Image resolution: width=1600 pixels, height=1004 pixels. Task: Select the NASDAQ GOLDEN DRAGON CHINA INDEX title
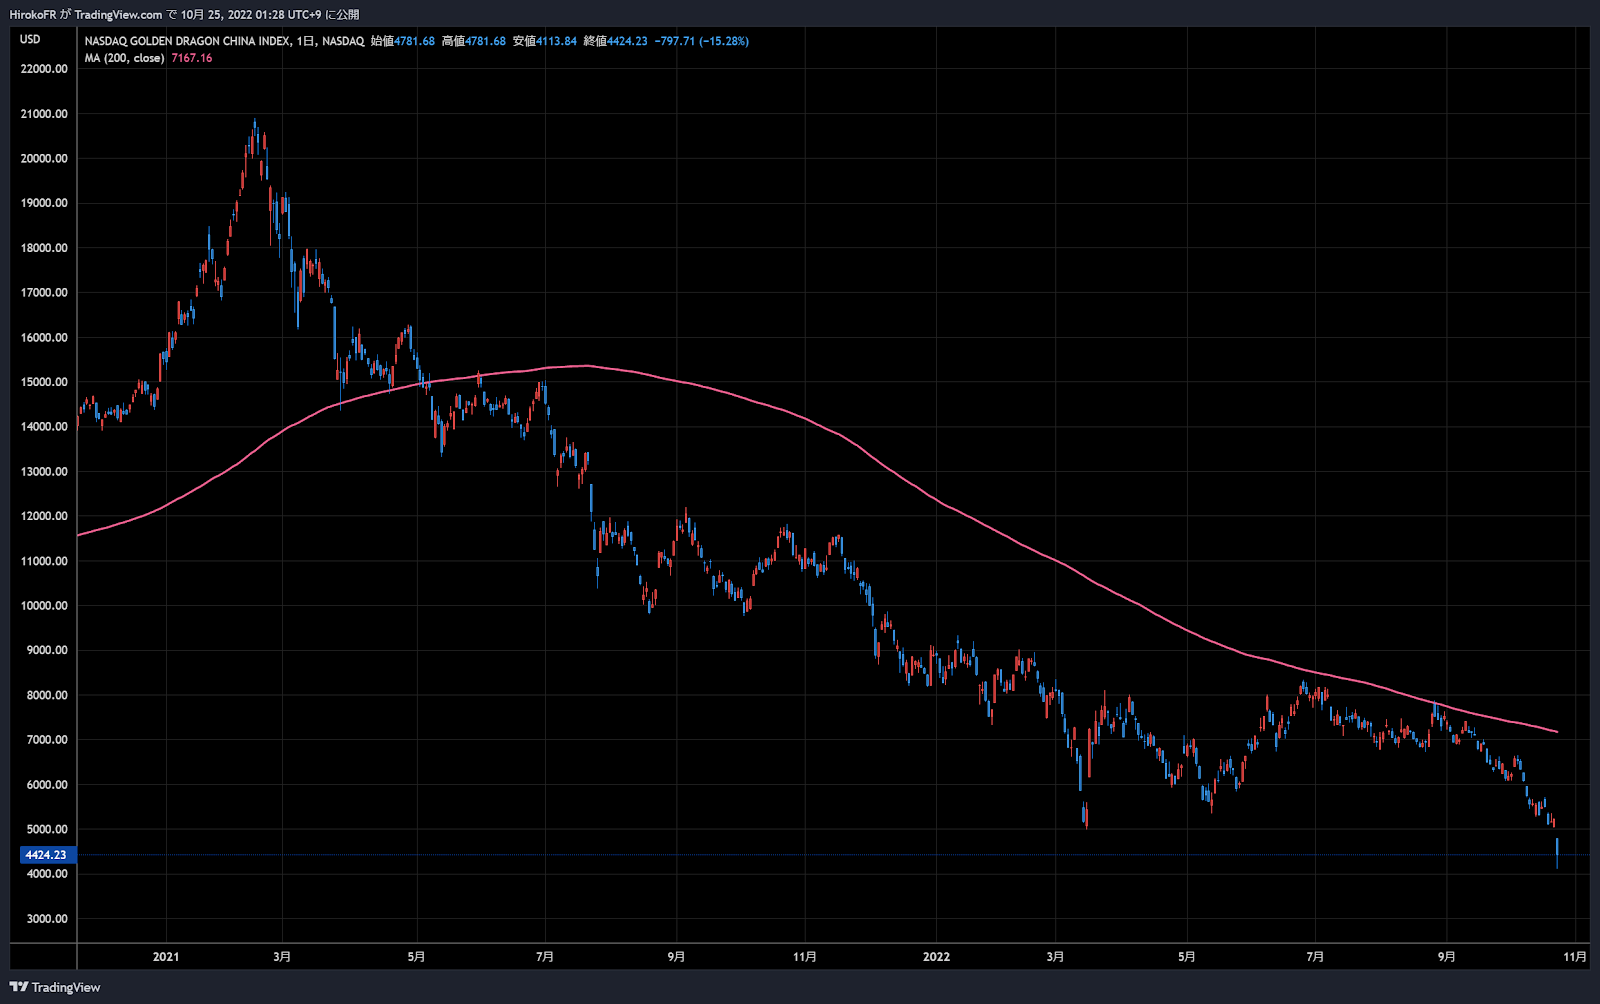click(187, 41)
